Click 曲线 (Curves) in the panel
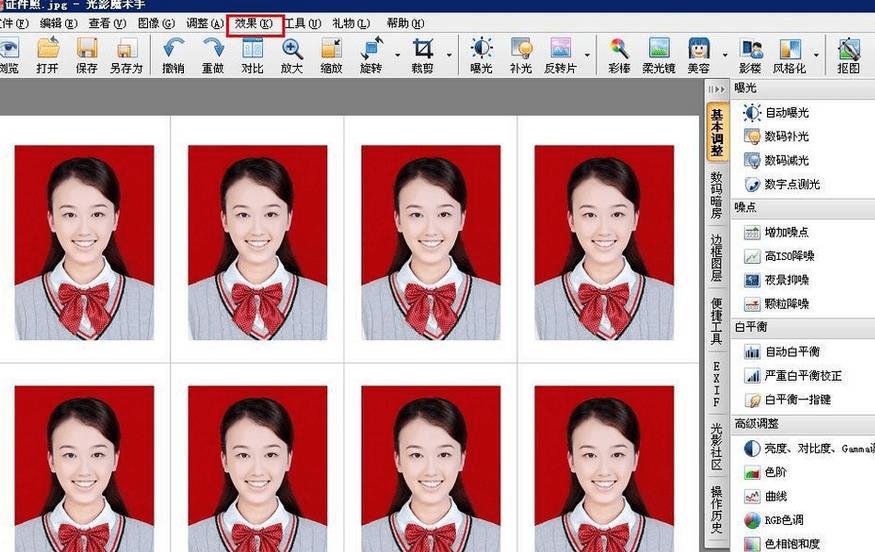The height and width of the screenshot is (552, 875). point(766,496)
